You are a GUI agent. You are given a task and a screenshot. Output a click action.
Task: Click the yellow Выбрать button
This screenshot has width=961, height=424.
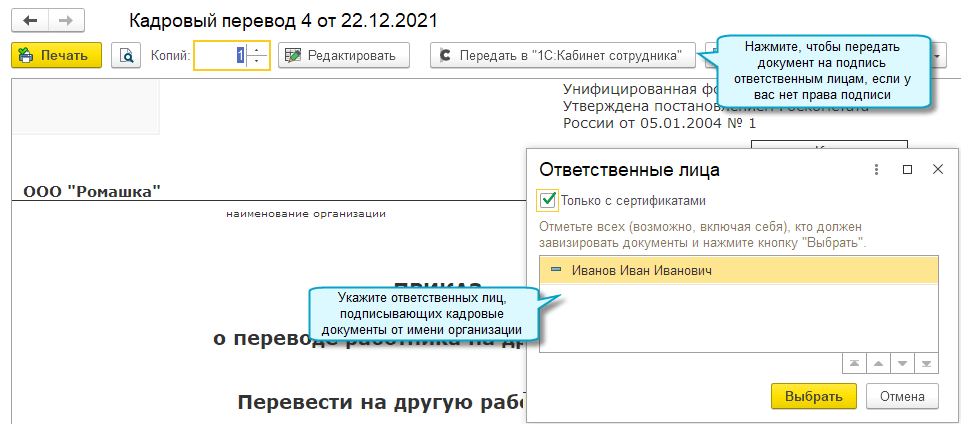pos(815,396)
